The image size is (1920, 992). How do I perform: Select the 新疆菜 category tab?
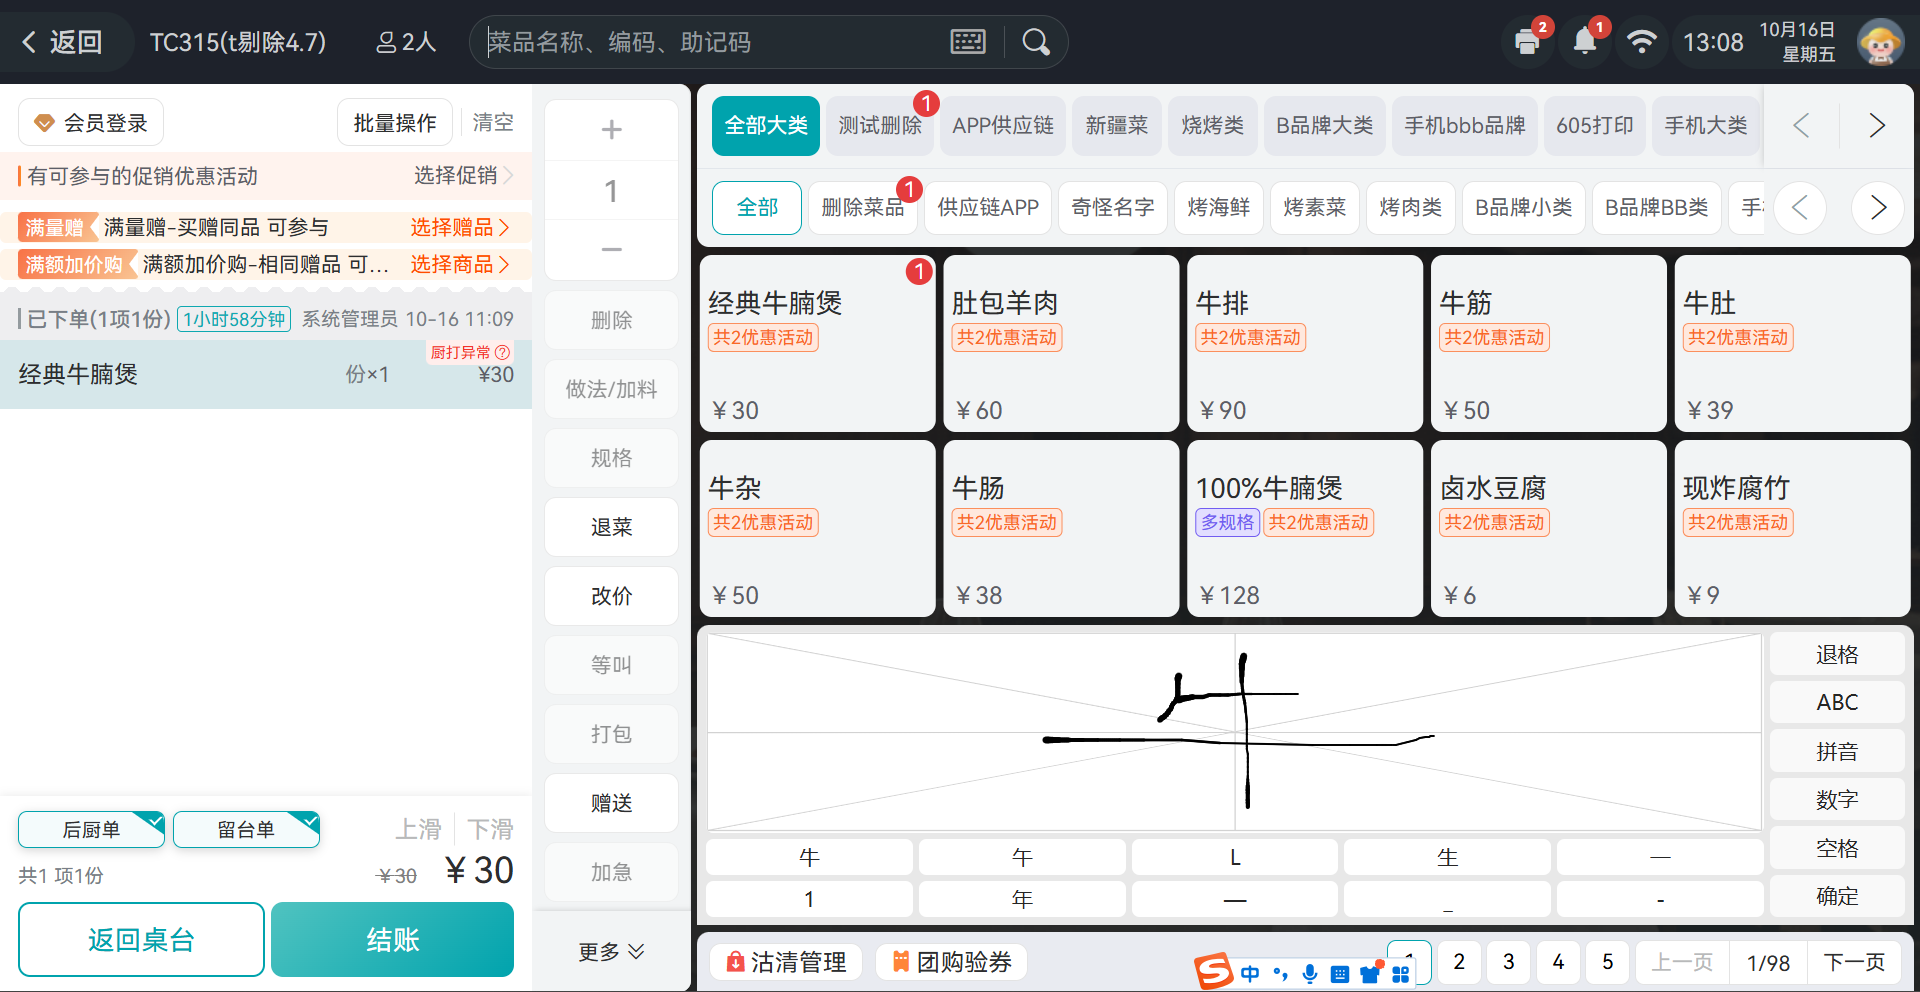[x=1117, y=126]
